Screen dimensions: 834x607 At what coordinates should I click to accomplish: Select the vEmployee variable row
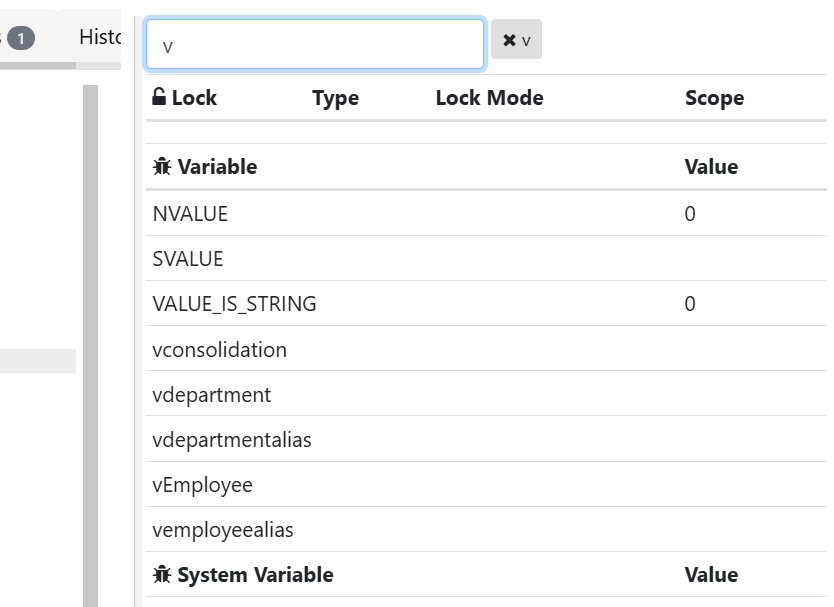pyautogui.click(x=486, y=485)
